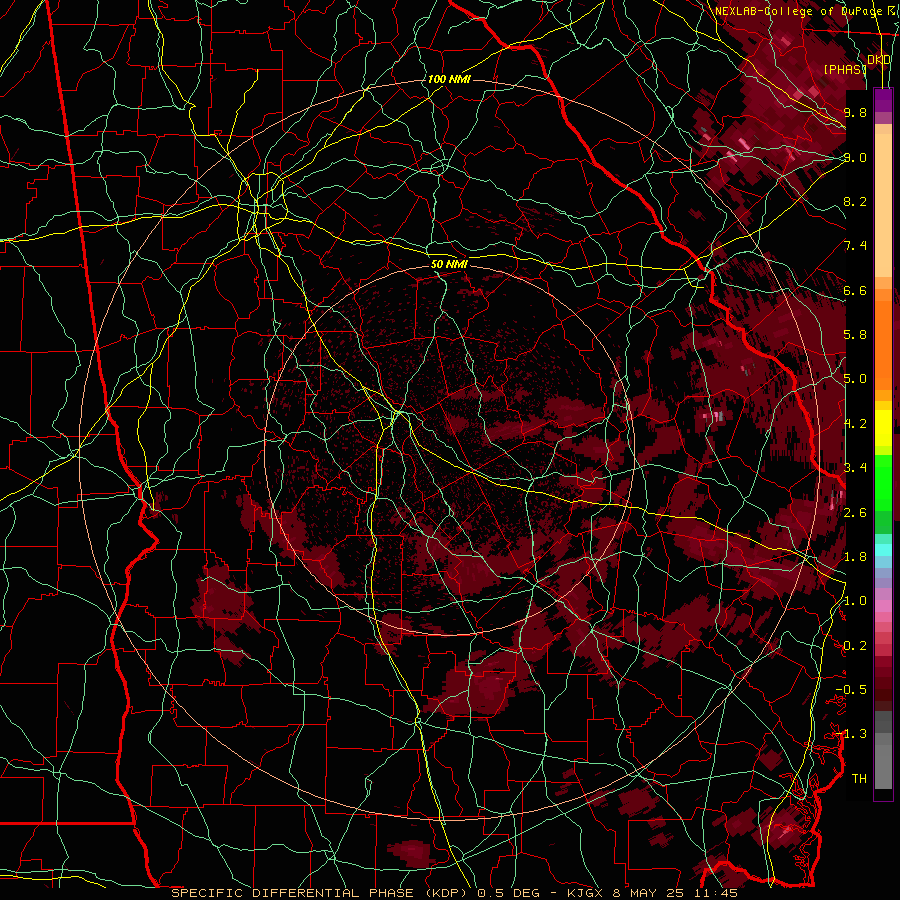Image resolution: width=900 pixels, height=900 pixels.
Task: Click the 2.6 value on color scale
Action: 855,513
